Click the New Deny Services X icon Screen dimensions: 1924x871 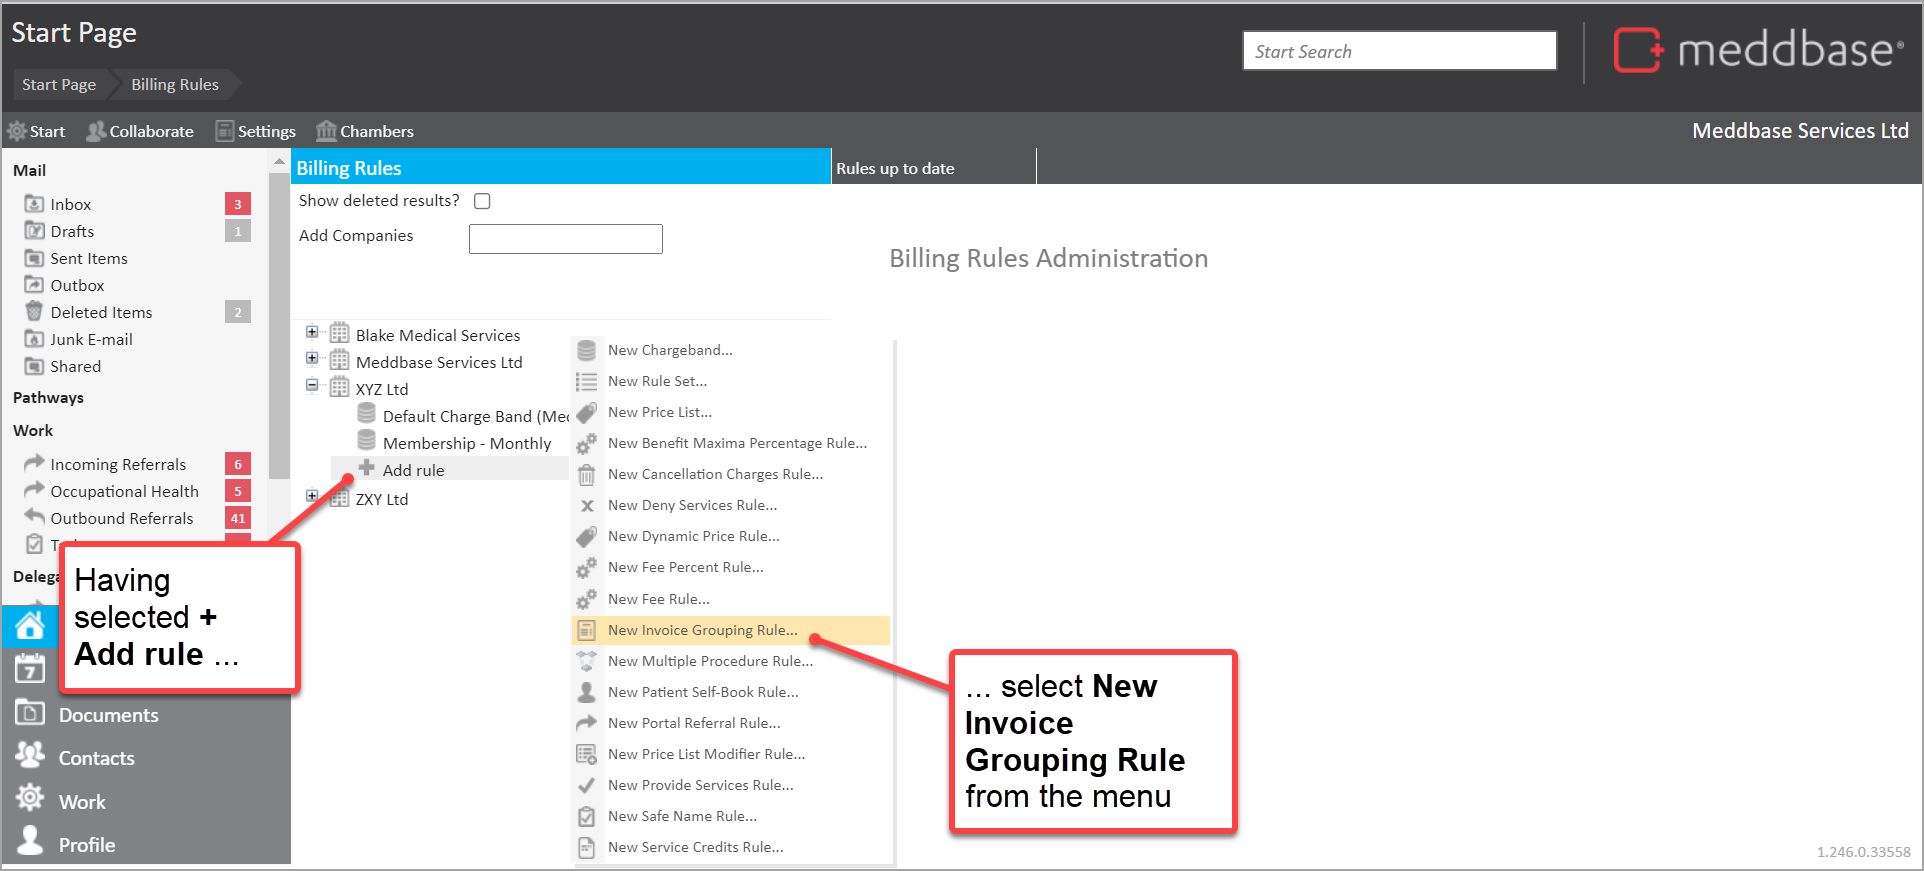(587, 506)
